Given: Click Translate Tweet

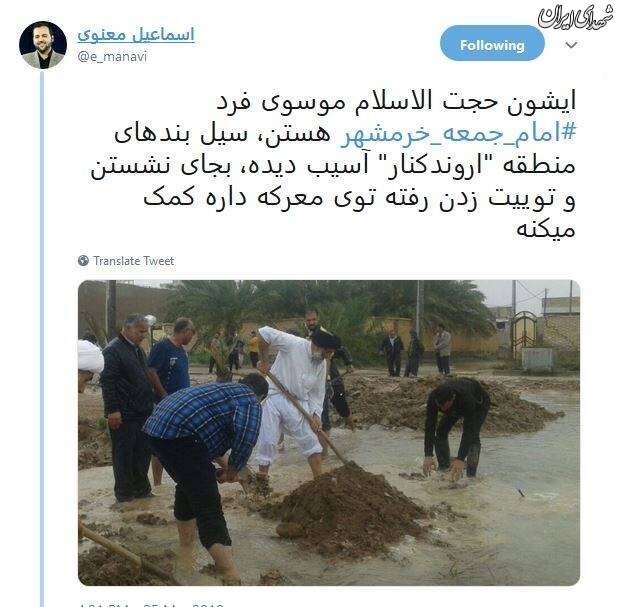Looking at the screenshot, I should click(133, 261).
